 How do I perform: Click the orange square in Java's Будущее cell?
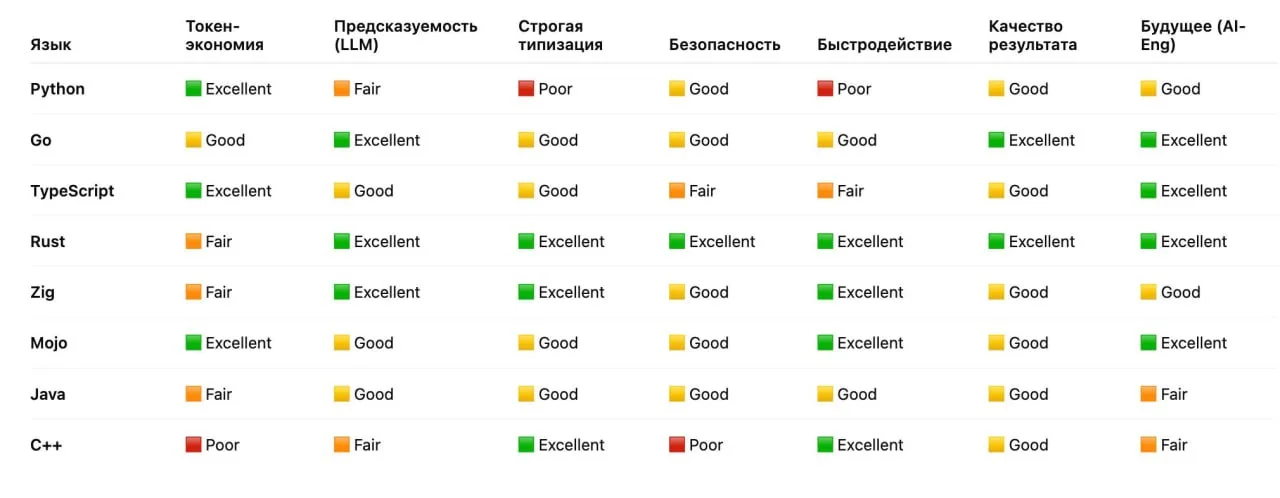tap(1149, 394)
